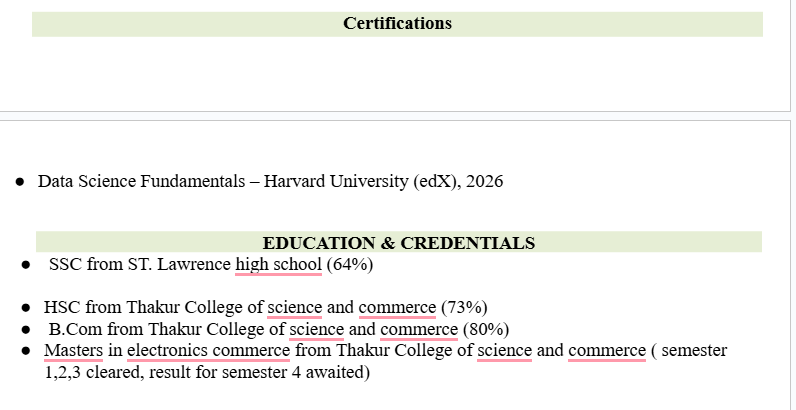Click the EDUCATION & CREDENTIALS heading

[x=398, y=243]
